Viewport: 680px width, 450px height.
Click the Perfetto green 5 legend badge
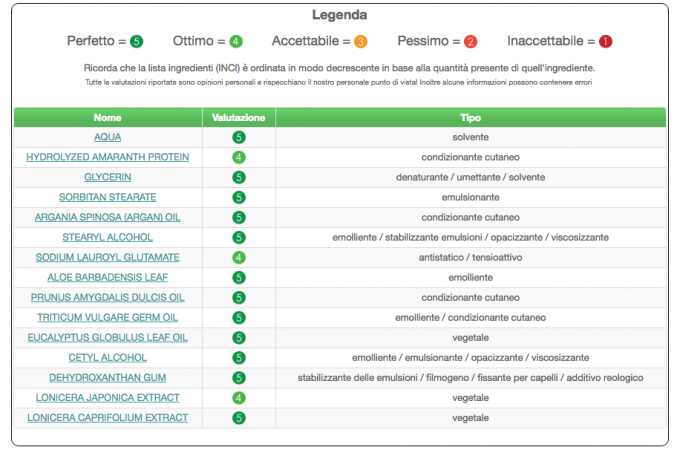tap(137, 42)
